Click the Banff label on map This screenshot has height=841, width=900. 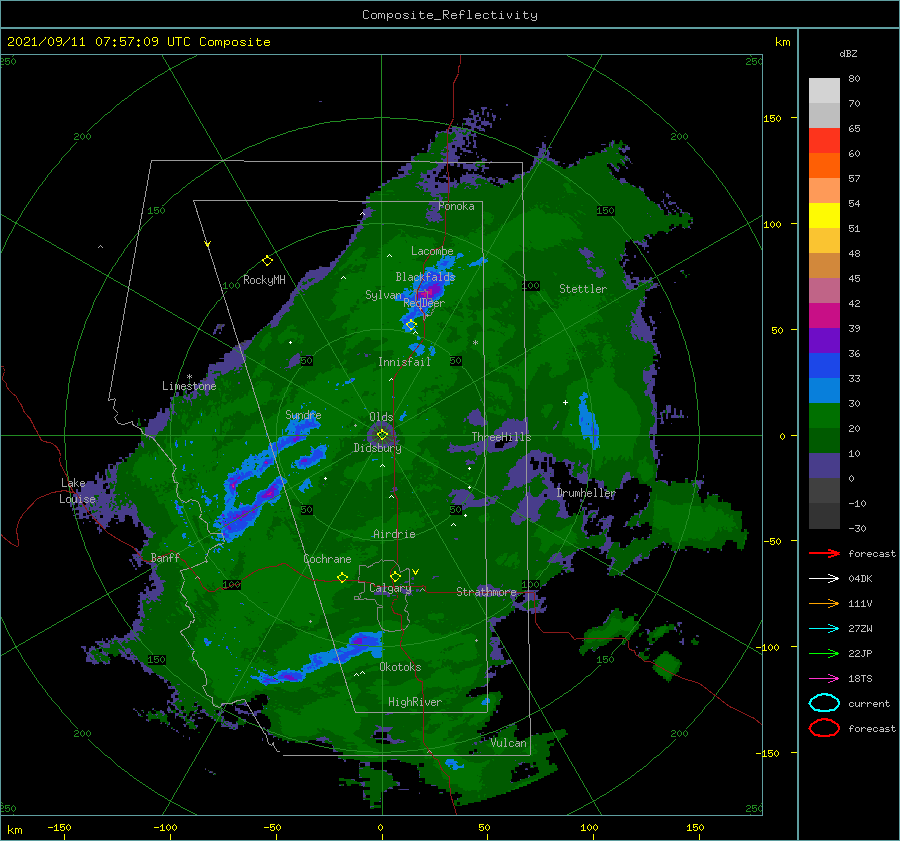[165, 558]
